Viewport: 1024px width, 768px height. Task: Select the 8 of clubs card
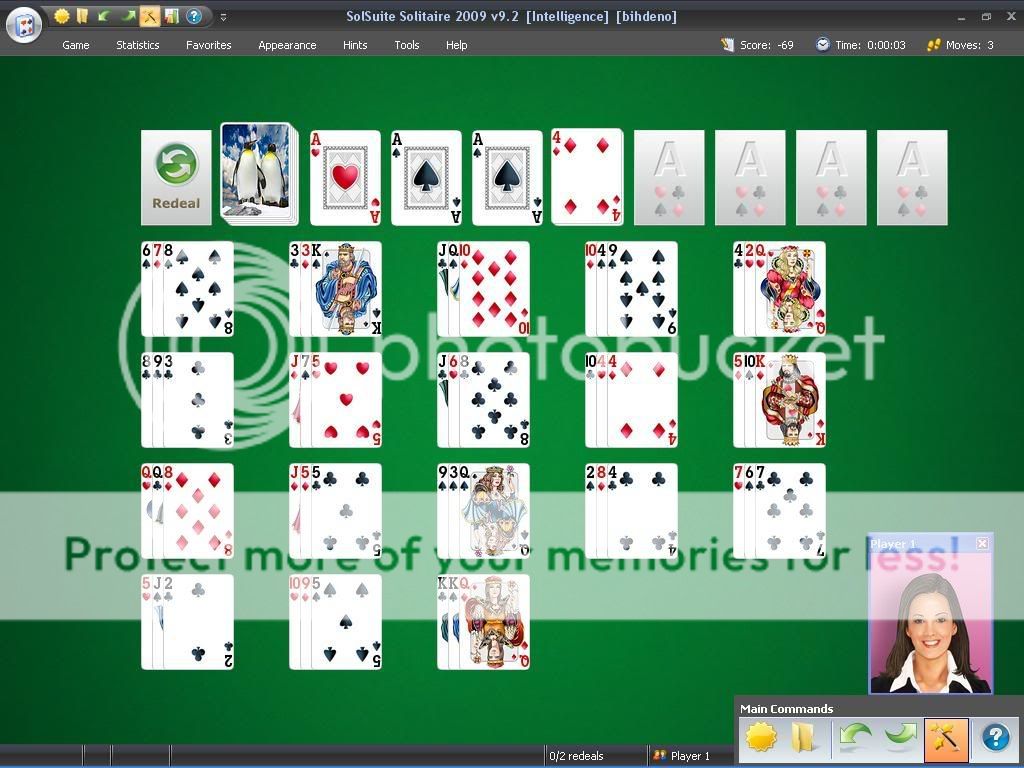494,400
